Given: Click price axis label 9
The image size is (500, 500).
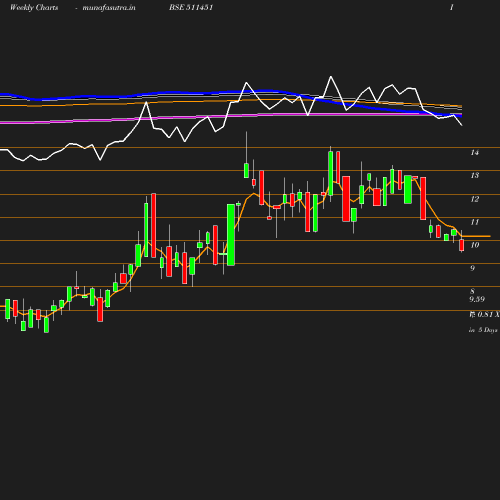Looking at the screenshot, I should click(472, 268).
